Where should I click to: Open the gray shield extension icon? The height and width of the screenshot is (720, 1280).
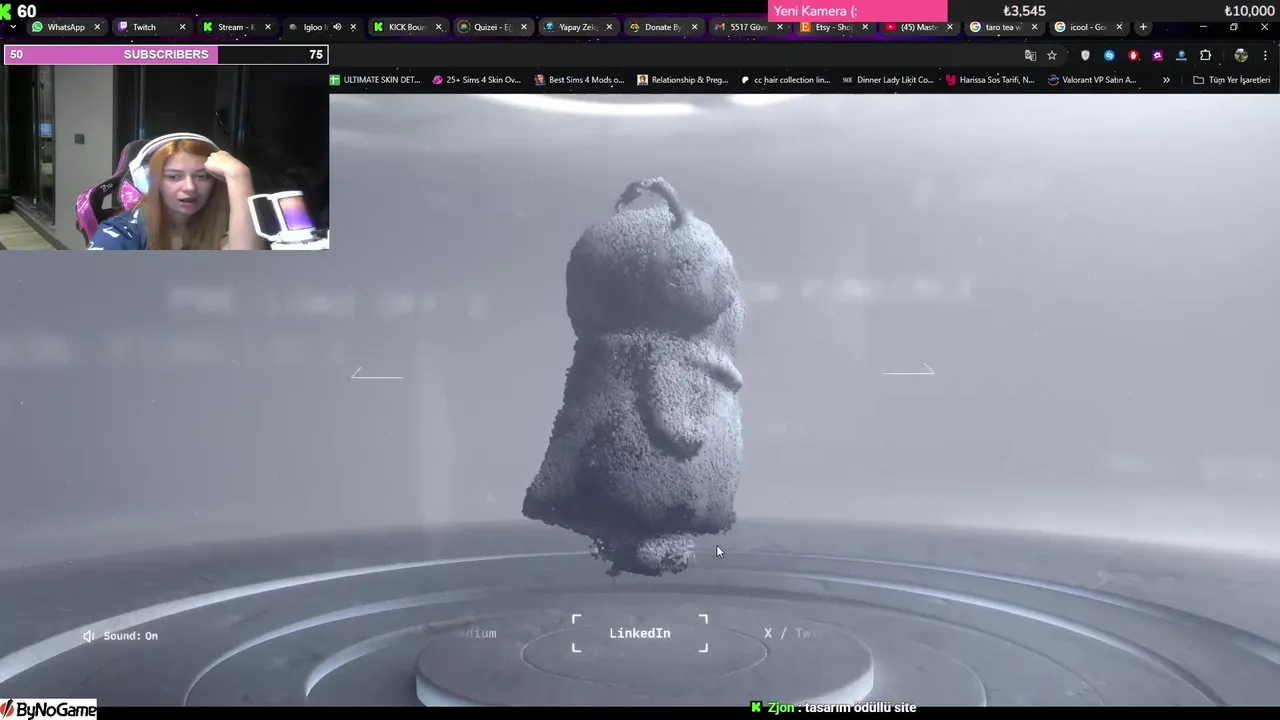click(x=1085, y=55)
